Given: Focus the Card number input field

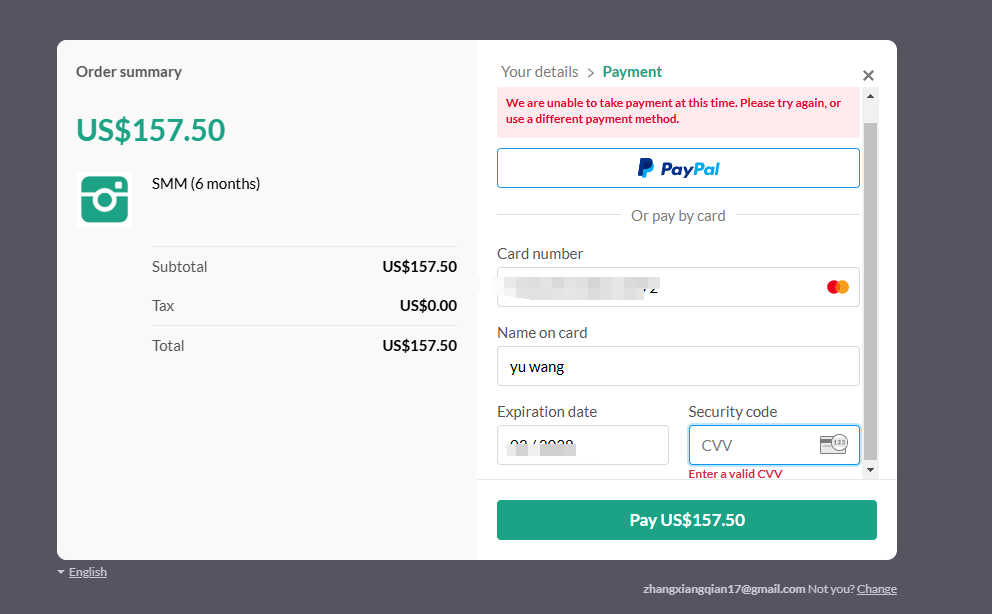Looking at the screenshot, I should click(x=660, y=287).
